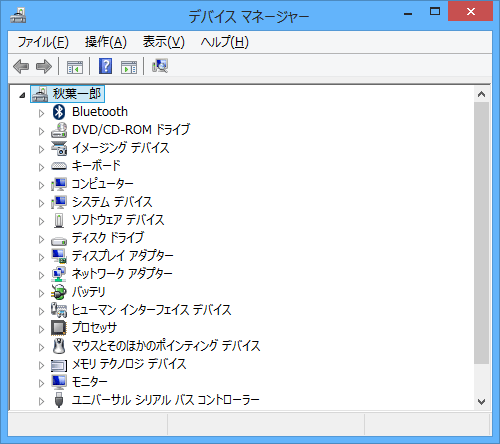Click the scrollbar down arrow

(481, 402)
